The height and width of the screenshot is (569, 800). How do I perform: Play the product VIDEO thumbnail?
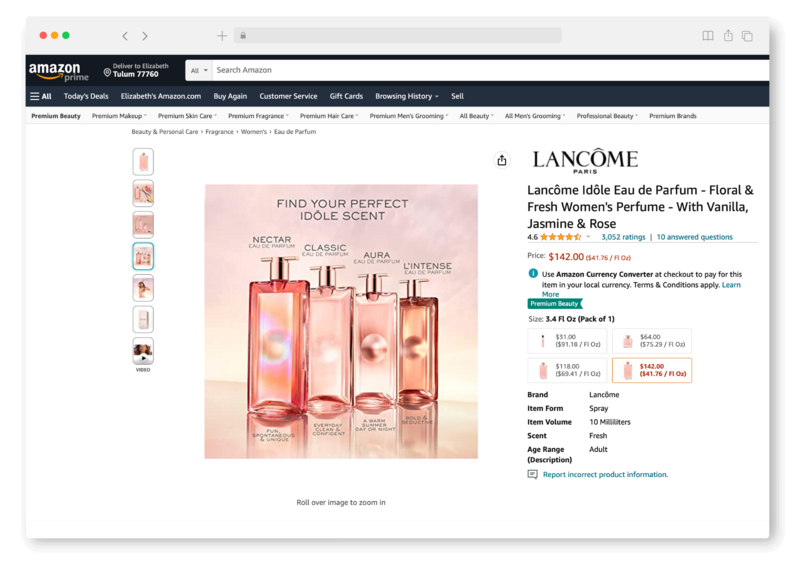[x=143, y=351]
